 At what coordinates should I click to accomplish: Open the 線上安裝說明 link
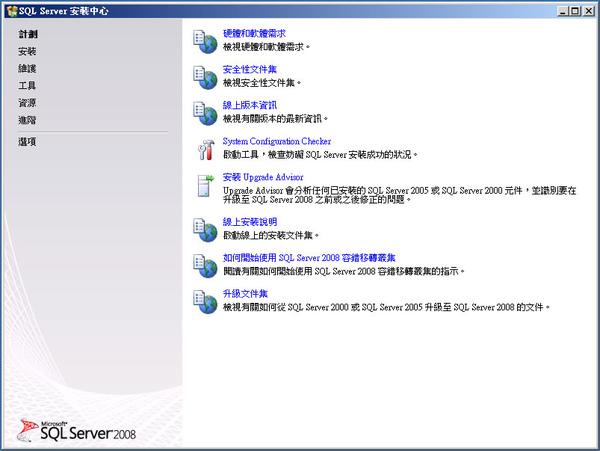250,222
